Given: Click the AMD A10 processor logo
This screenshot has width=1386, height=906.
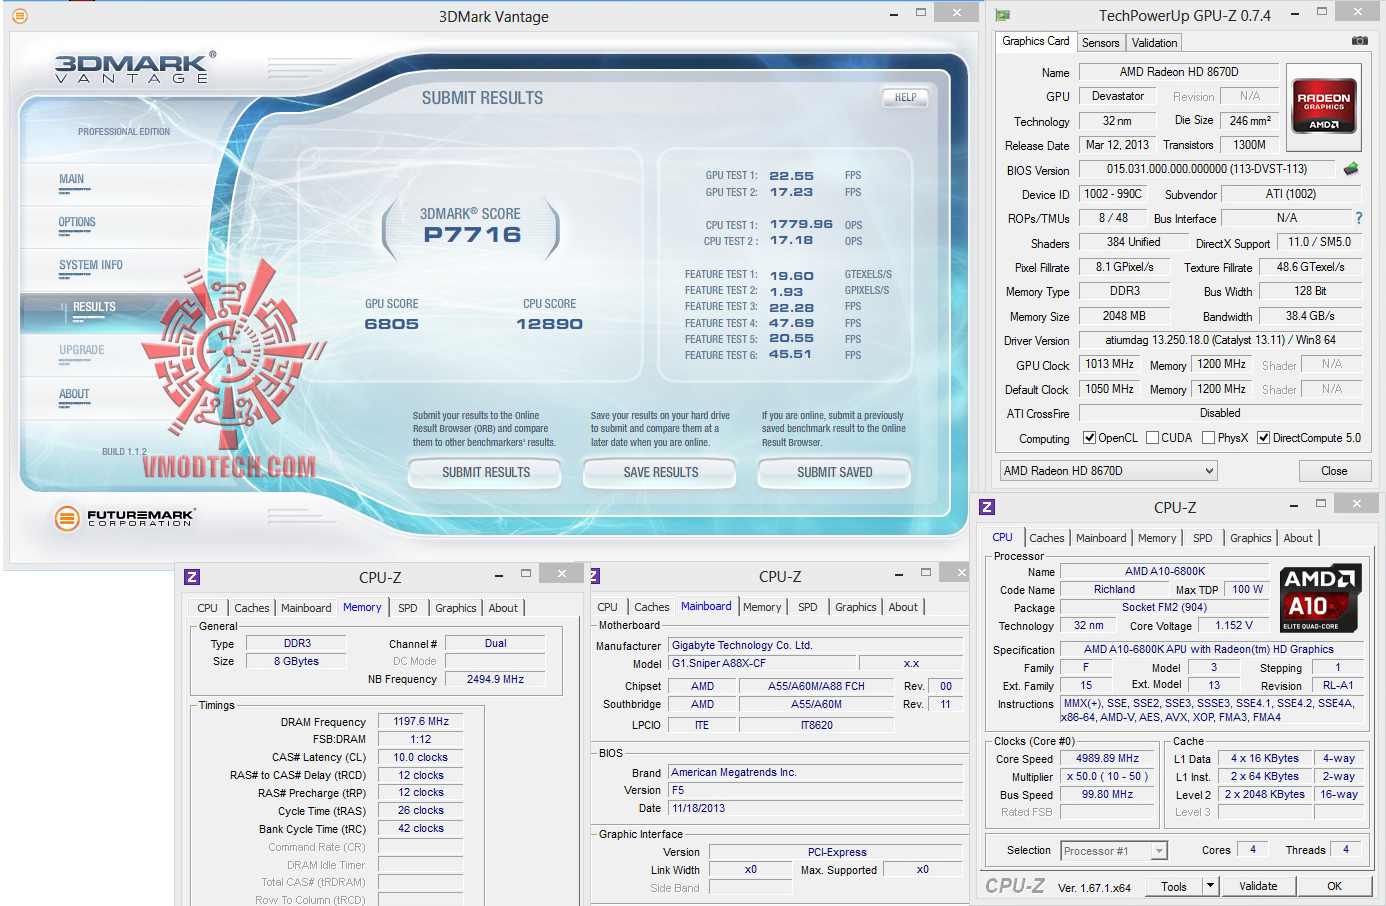Looking at the screenshot, I should 1319,598.
